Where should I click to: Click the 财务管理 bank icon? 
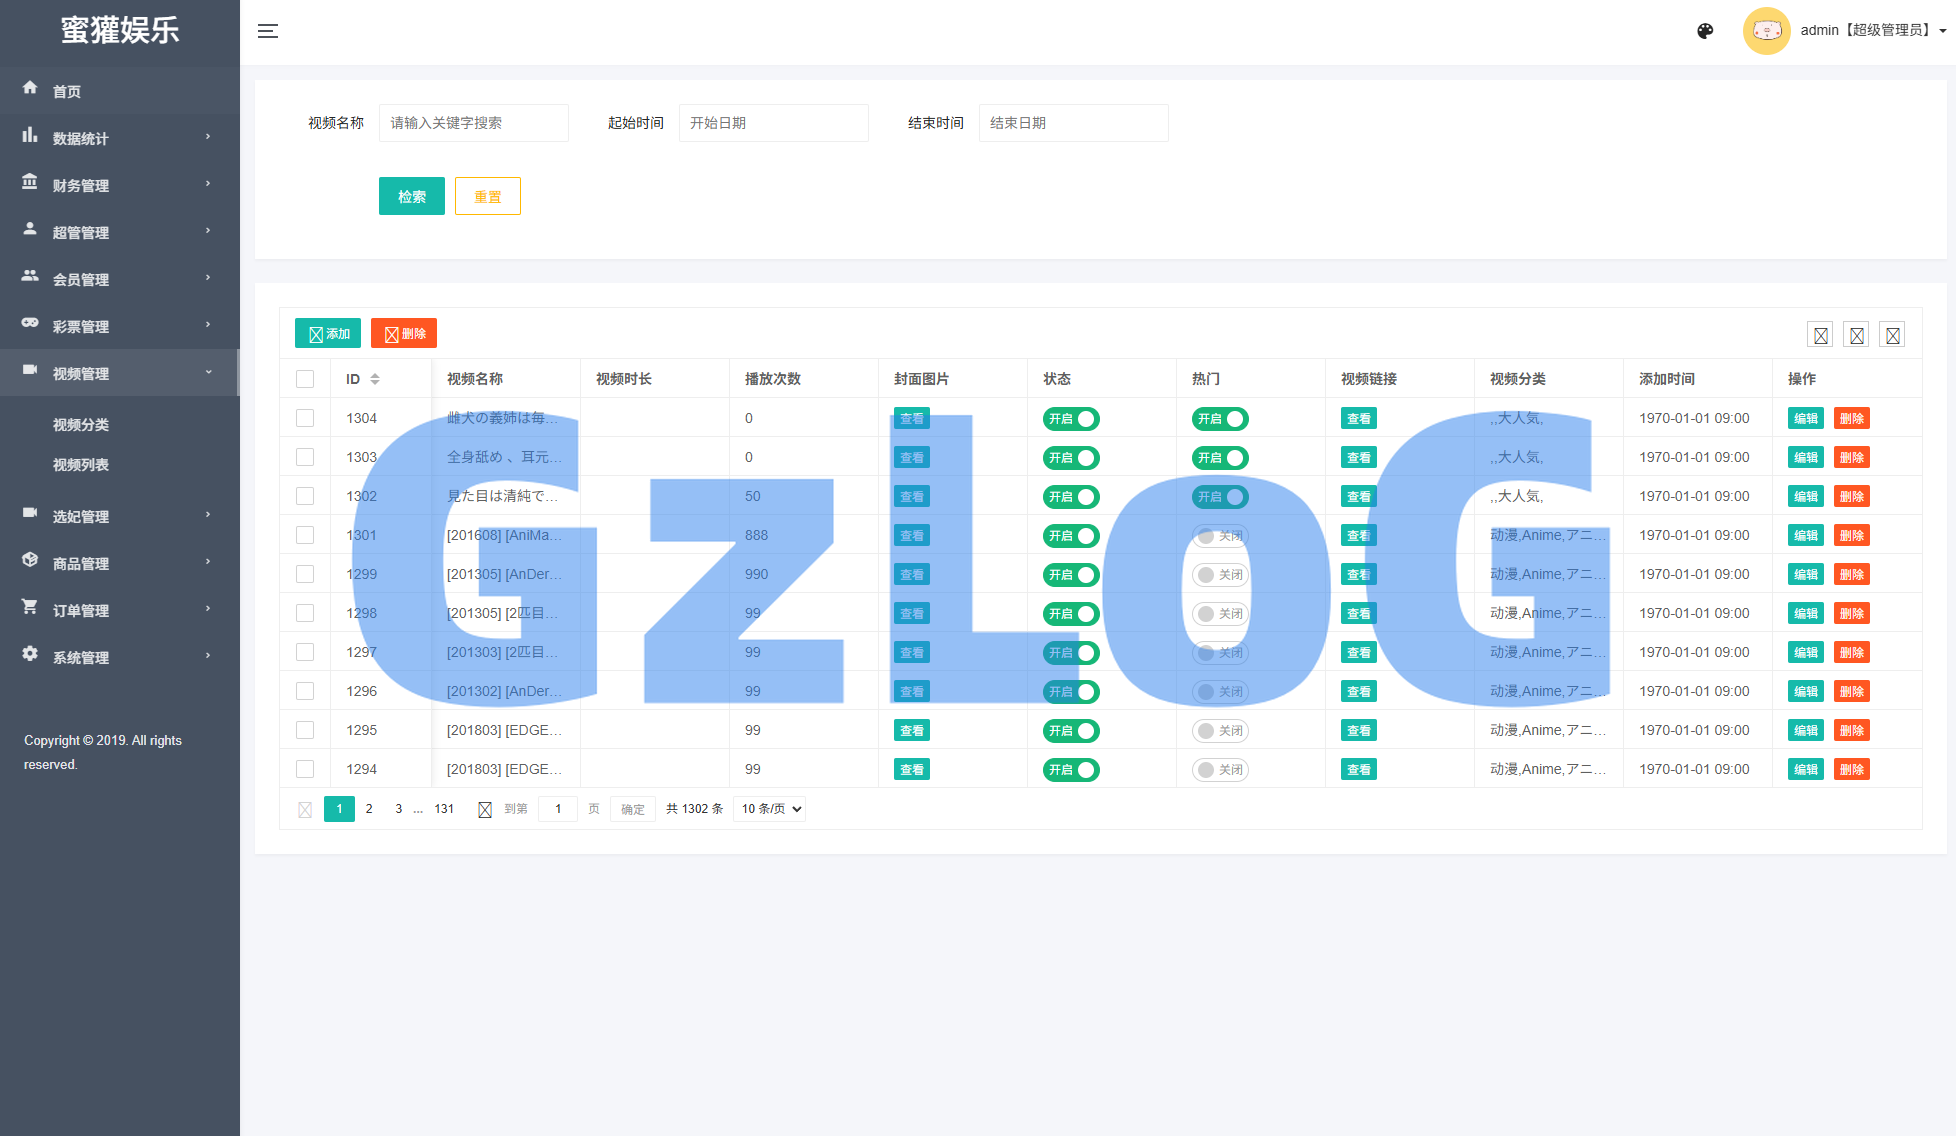click(x=30, y=182)
